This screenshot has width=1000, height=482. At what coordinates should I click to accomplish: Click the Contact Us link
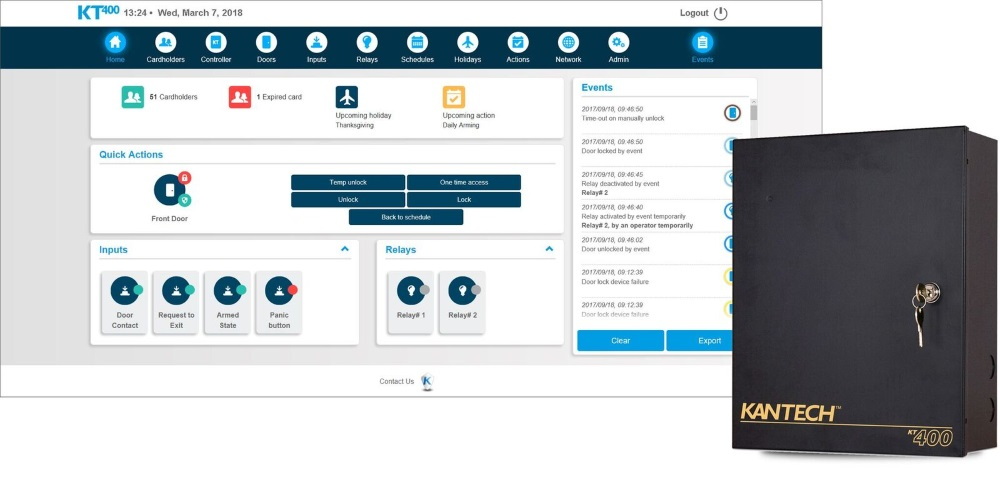(x=396, y=381)
